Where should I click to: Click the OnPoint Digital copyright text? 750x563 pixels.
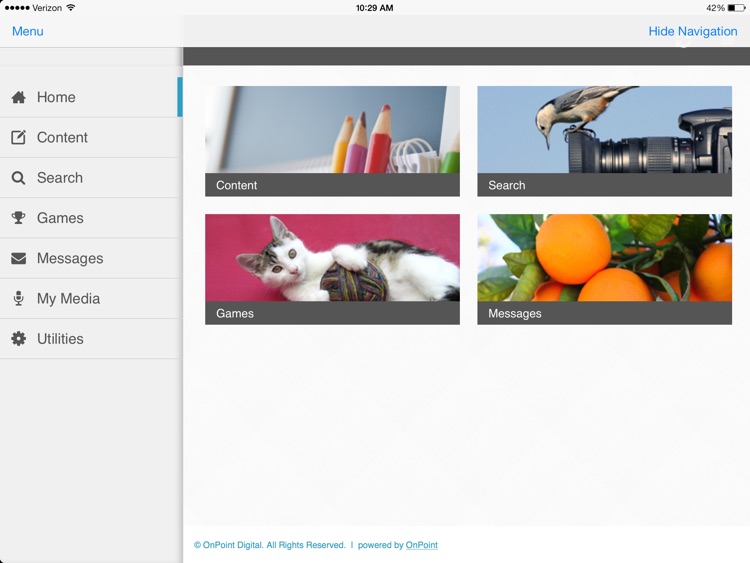click(x=269, y=545)
